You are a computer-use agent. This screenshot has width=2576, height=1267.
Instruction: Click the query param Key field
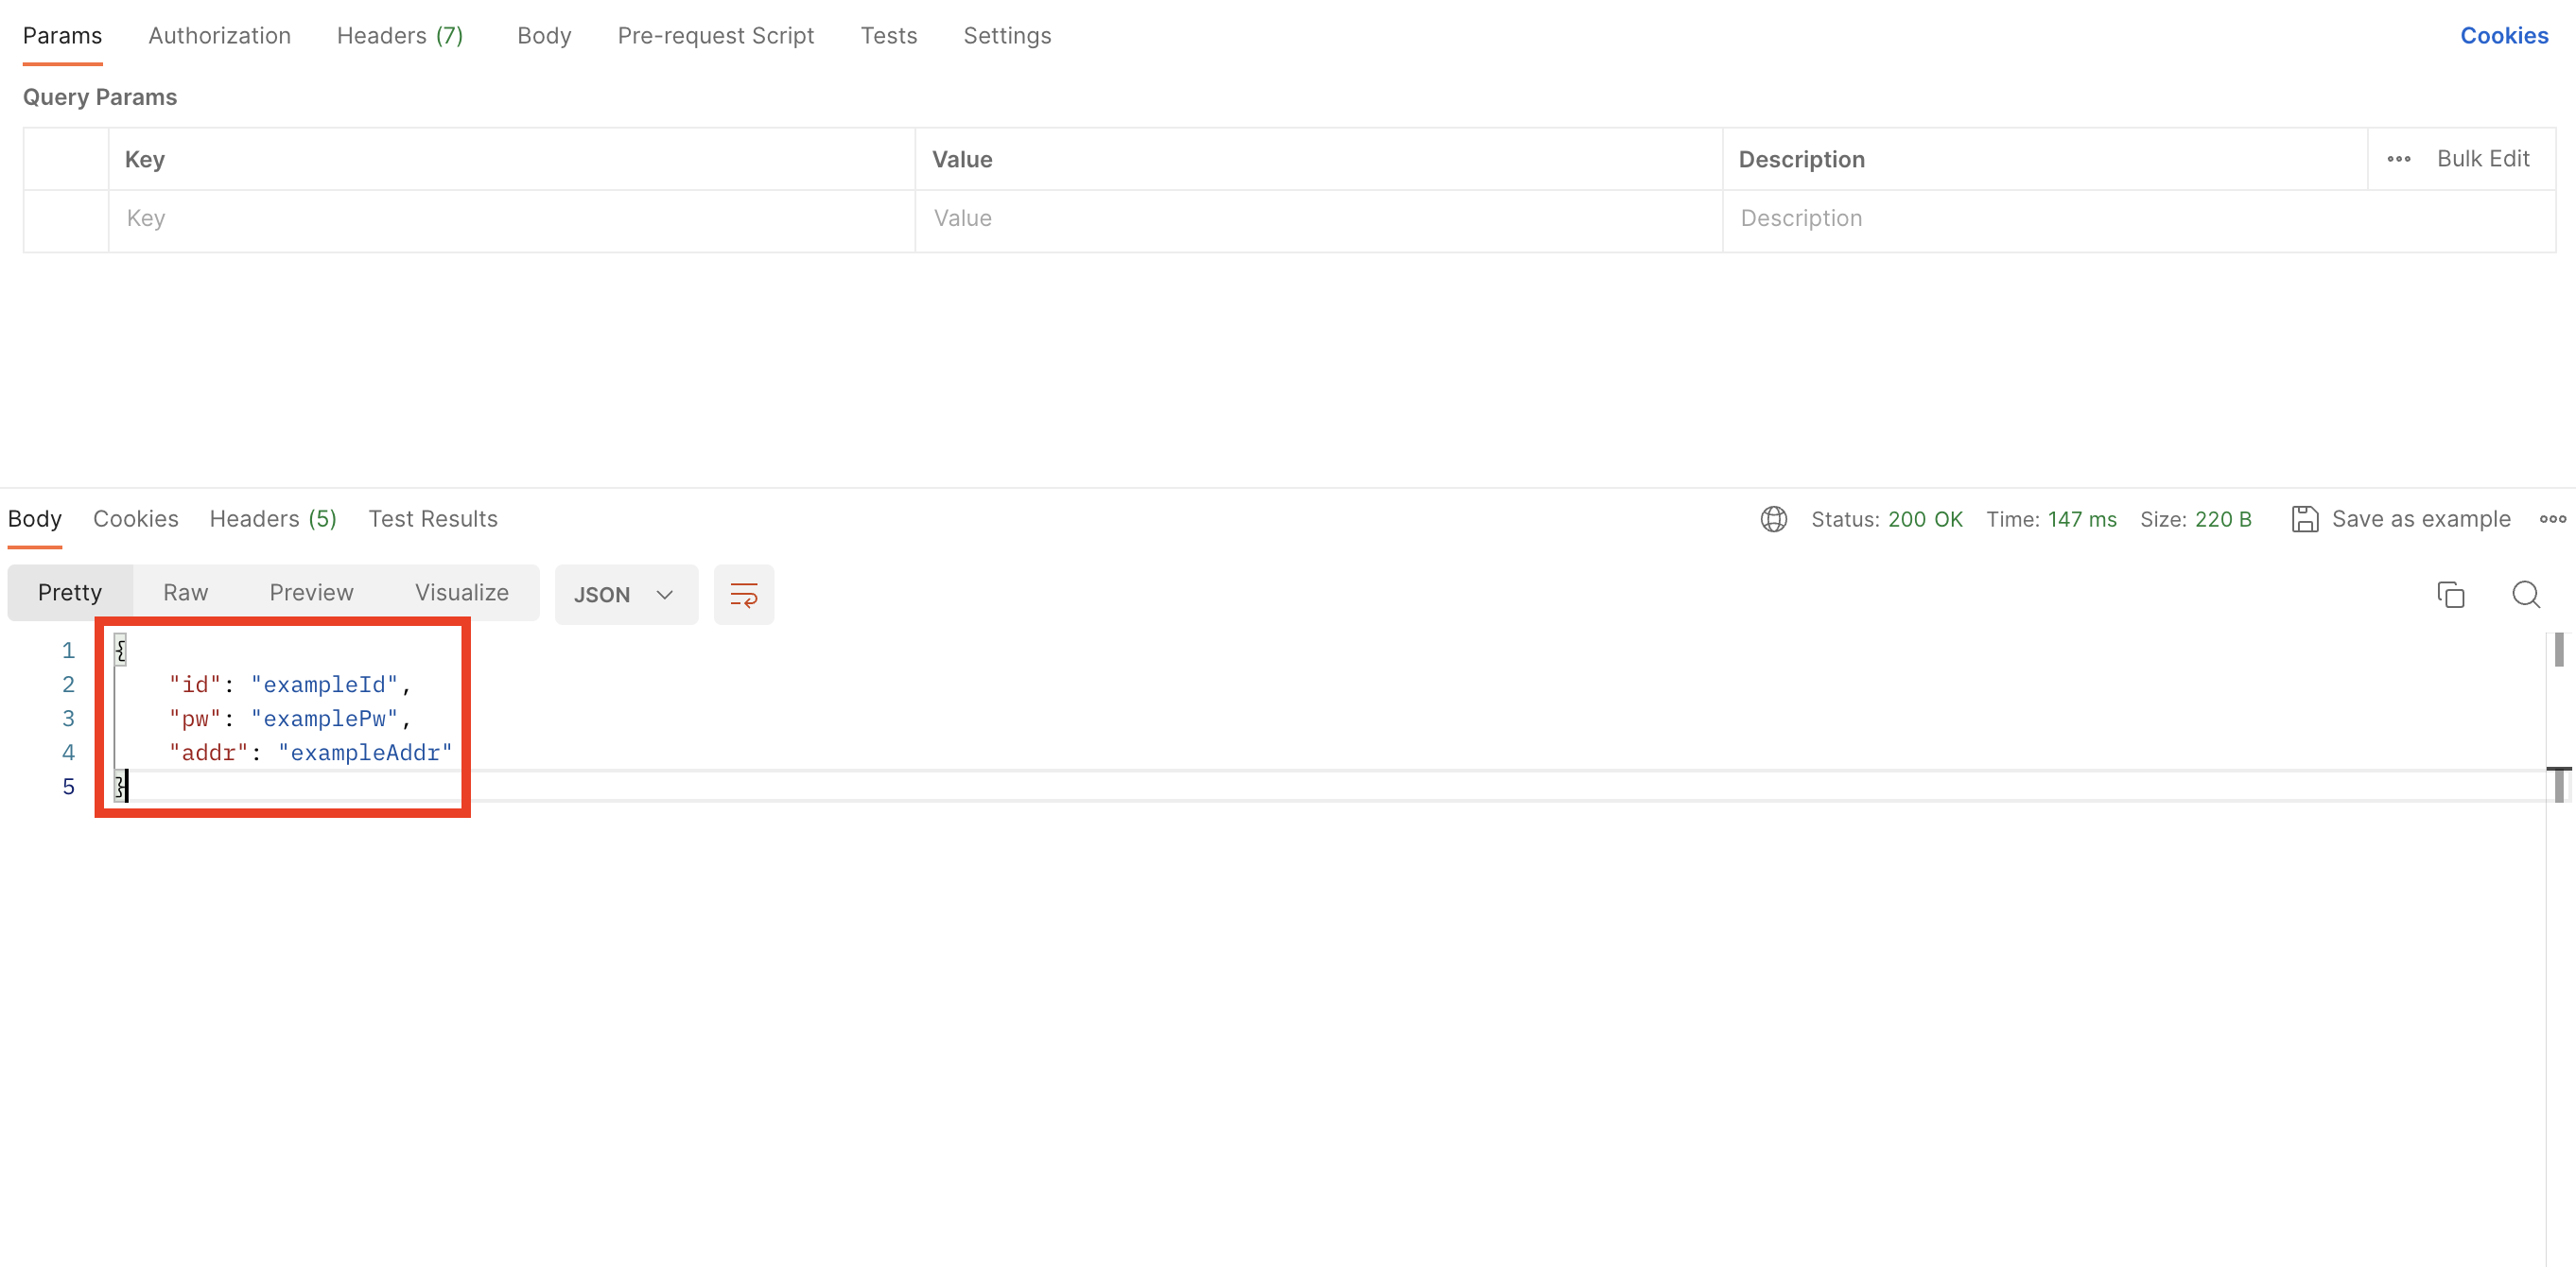(510, 219)
